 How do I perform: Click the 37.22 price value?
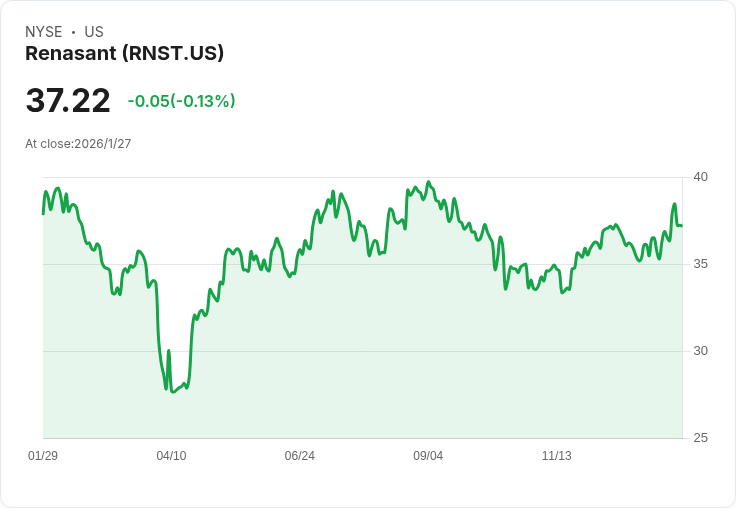click(68, 100)
